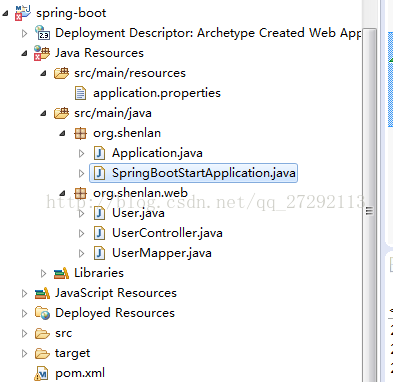This screenshot has height=382, width=393.
Task: Click the org.shenlan.web package icon
Action: (80, 193)
